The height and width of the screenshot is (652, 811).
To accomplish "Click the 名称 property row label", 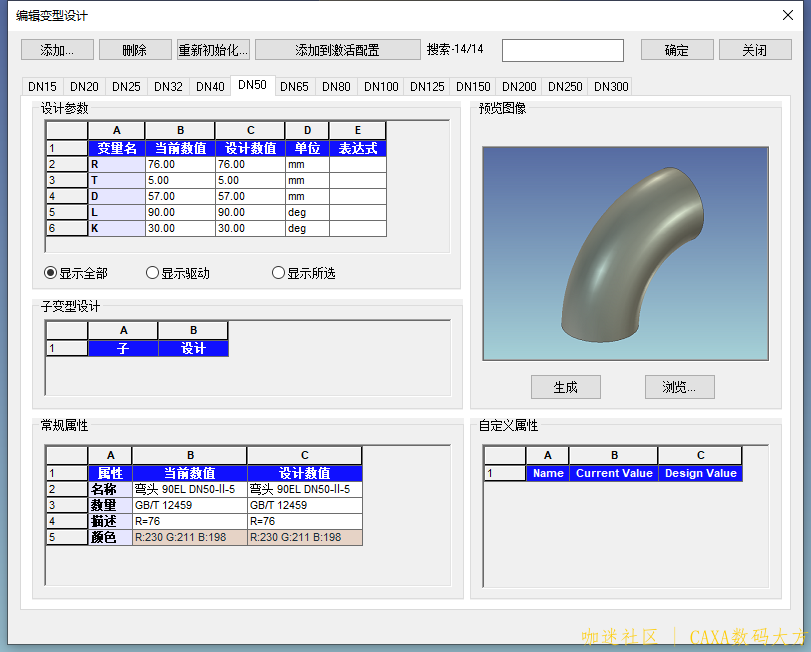I will (110, 489).
